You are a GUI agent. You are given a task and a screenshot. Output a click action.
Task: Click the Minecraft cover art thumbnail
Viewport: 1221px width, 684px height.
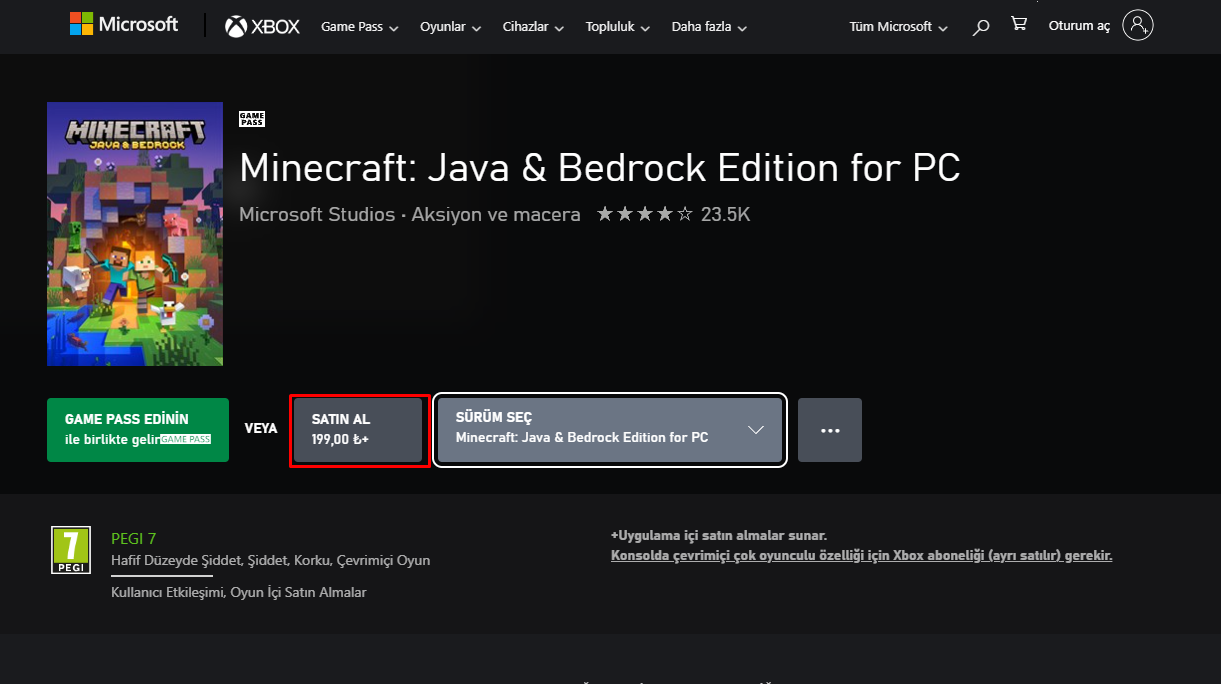[135, 234]
